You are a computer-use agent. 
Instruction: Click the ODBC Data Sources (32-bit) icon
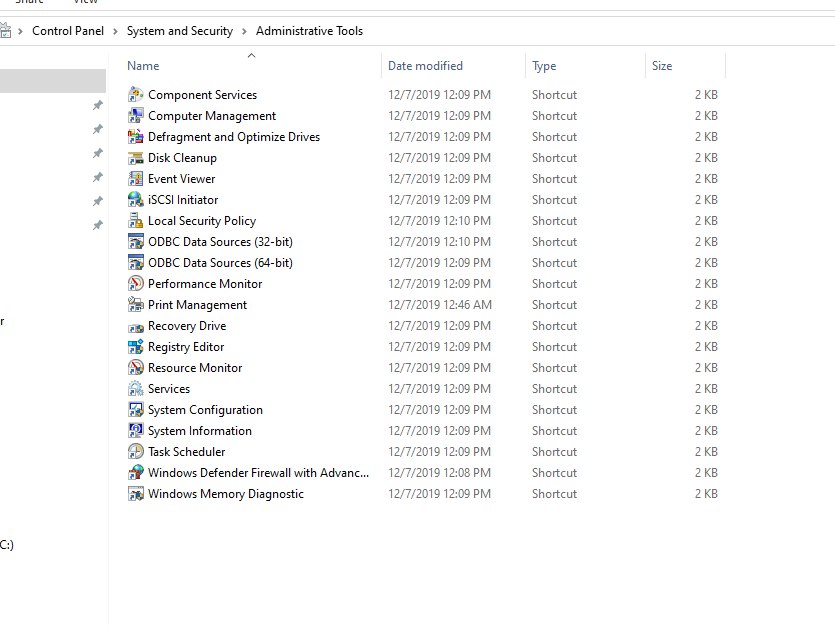click(x=136, y=242)
